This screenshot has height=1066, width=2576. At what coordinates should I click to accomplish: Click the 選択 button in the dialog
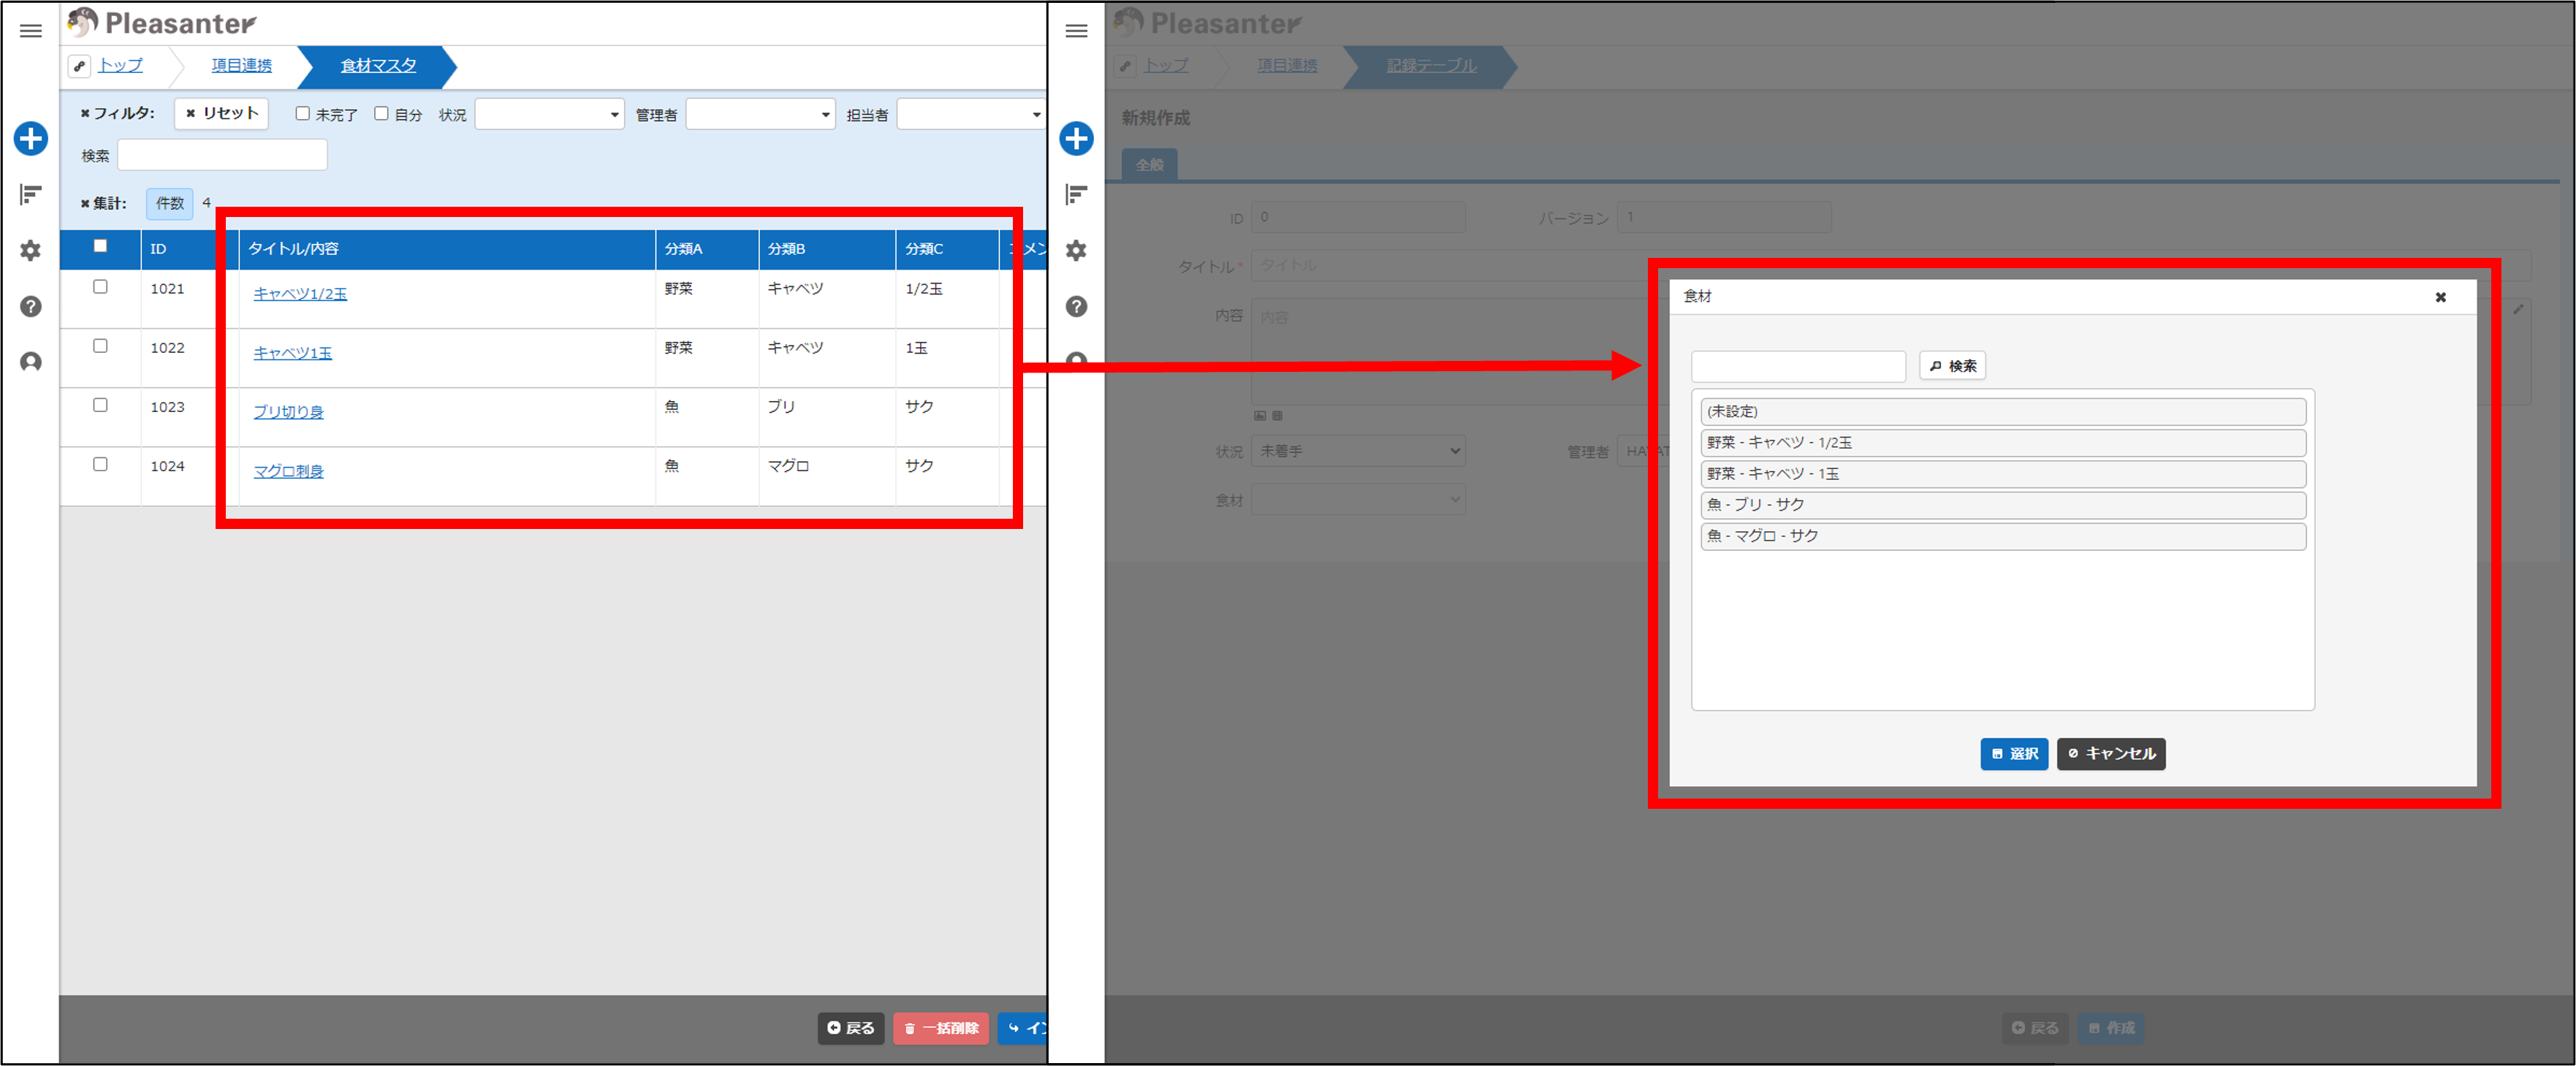pos(2014,754)
